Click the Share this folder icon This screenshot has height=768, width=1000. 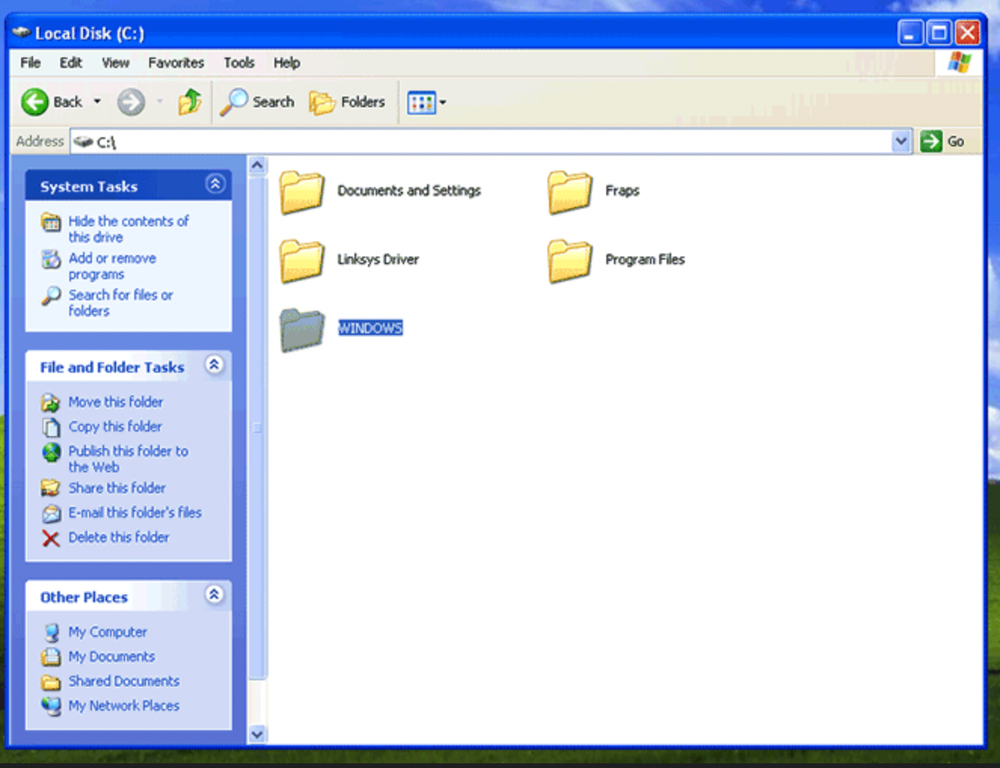(50, 489)
